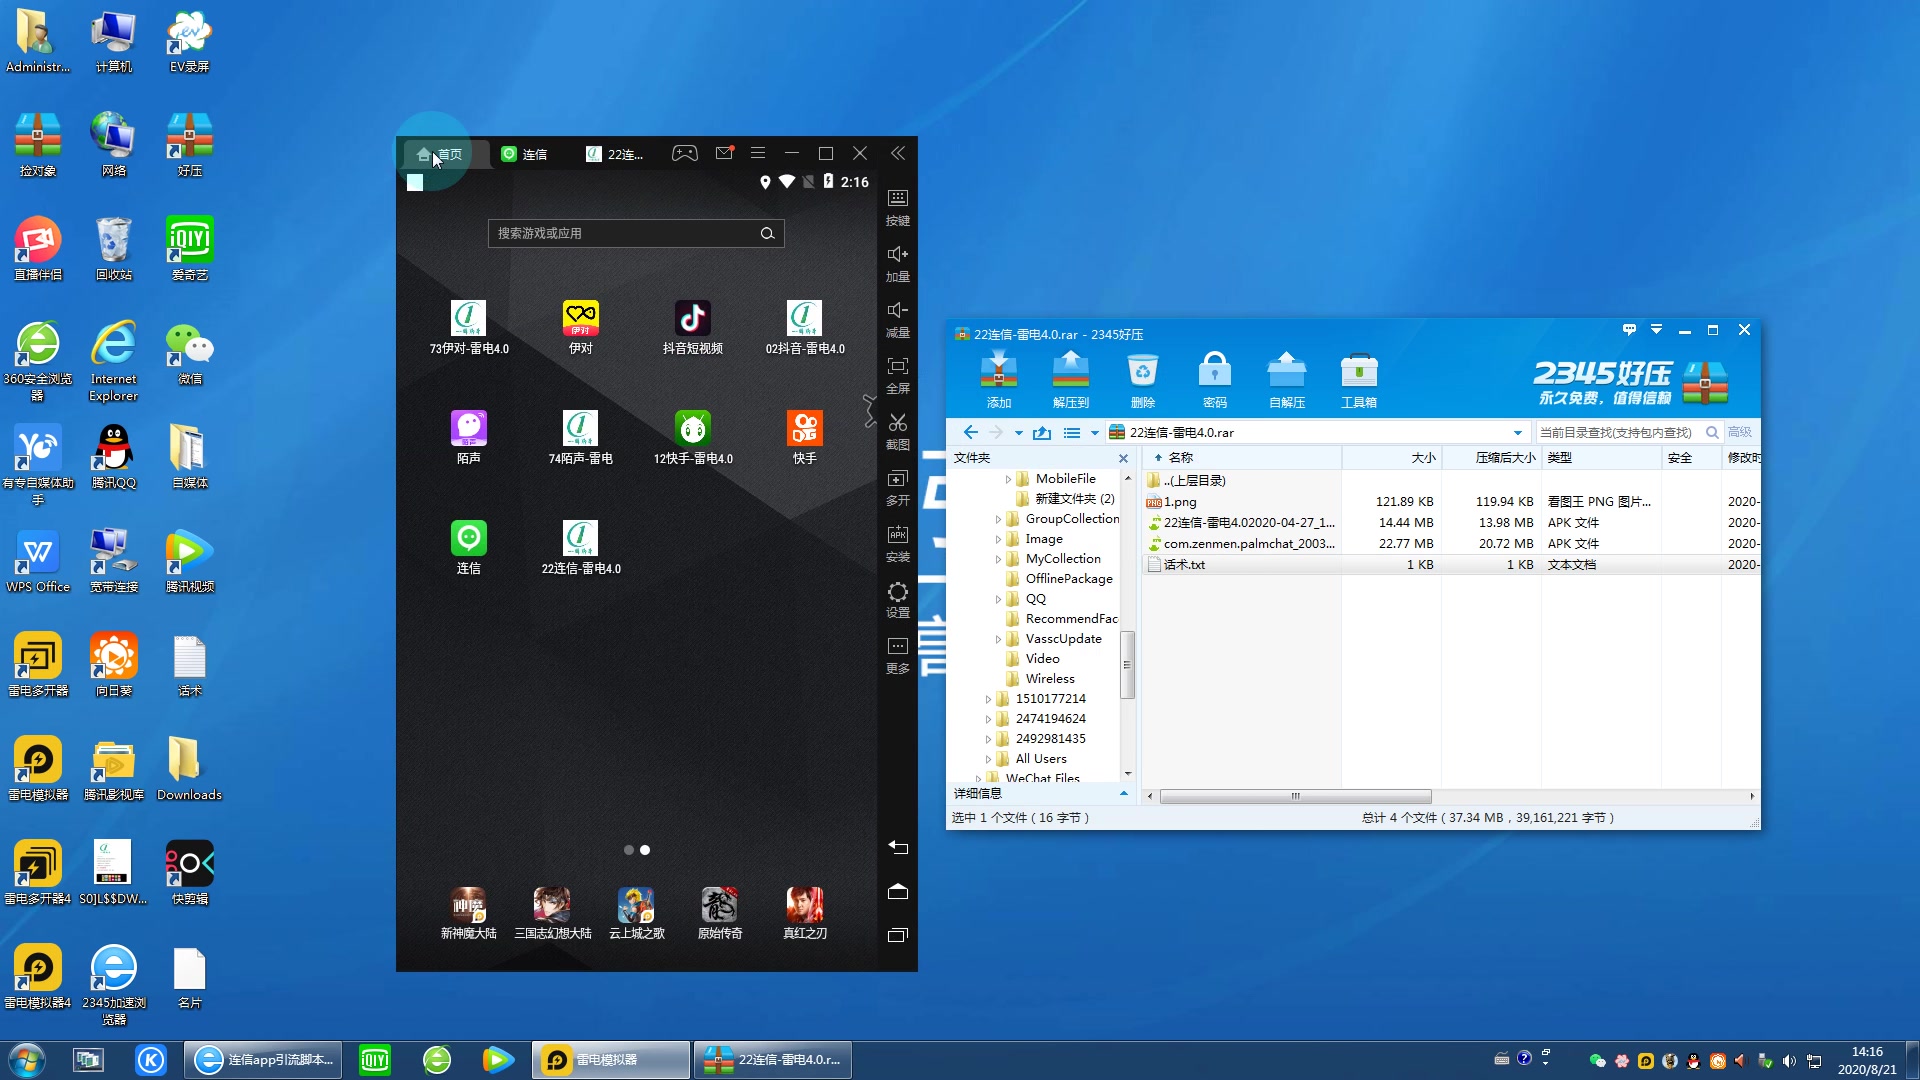Click the gamepad icon in emulator title bar
The height and width of the screenshot is (1080, 1920).
(685, 153)
